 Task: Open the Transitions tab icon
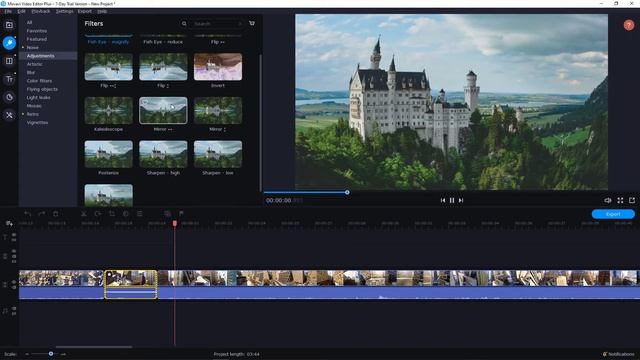point(9,61)
